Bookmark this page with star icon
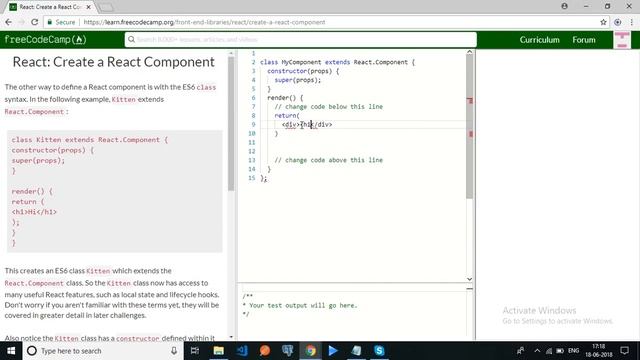 point(603,22)
